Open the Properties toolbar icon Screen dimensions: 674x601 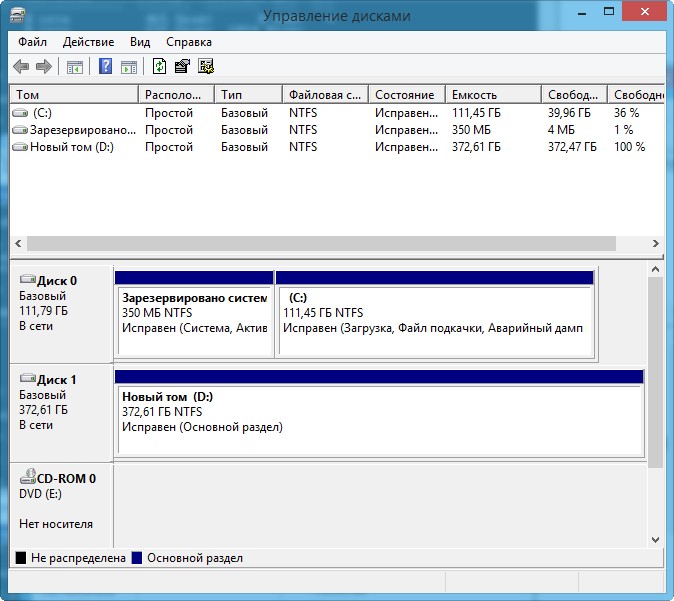pos(182,67)
